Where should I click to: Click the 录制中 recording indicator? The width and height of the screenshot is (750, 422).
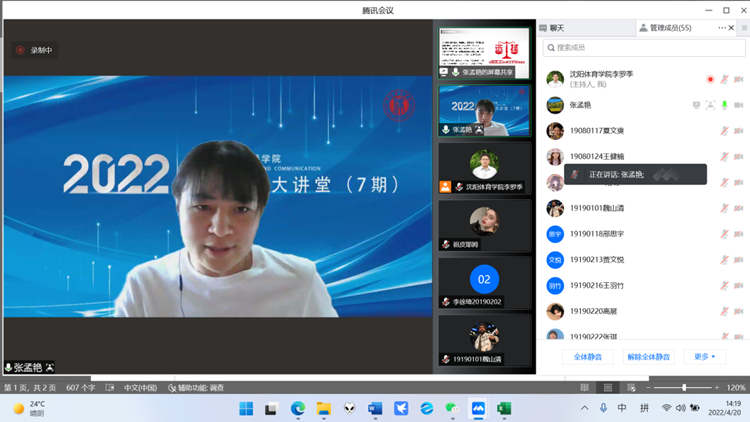tap(34, 50)
